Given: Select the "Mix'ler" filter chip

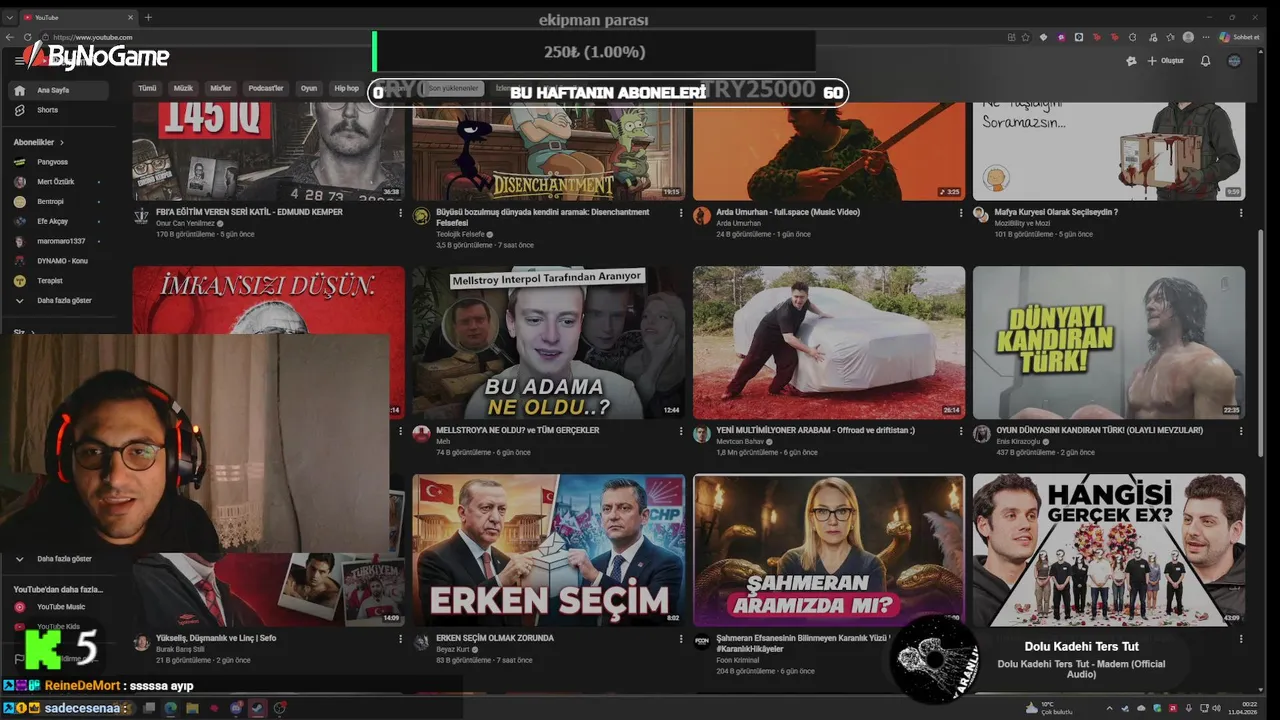Looking at the screenshot, I should 220,88.
